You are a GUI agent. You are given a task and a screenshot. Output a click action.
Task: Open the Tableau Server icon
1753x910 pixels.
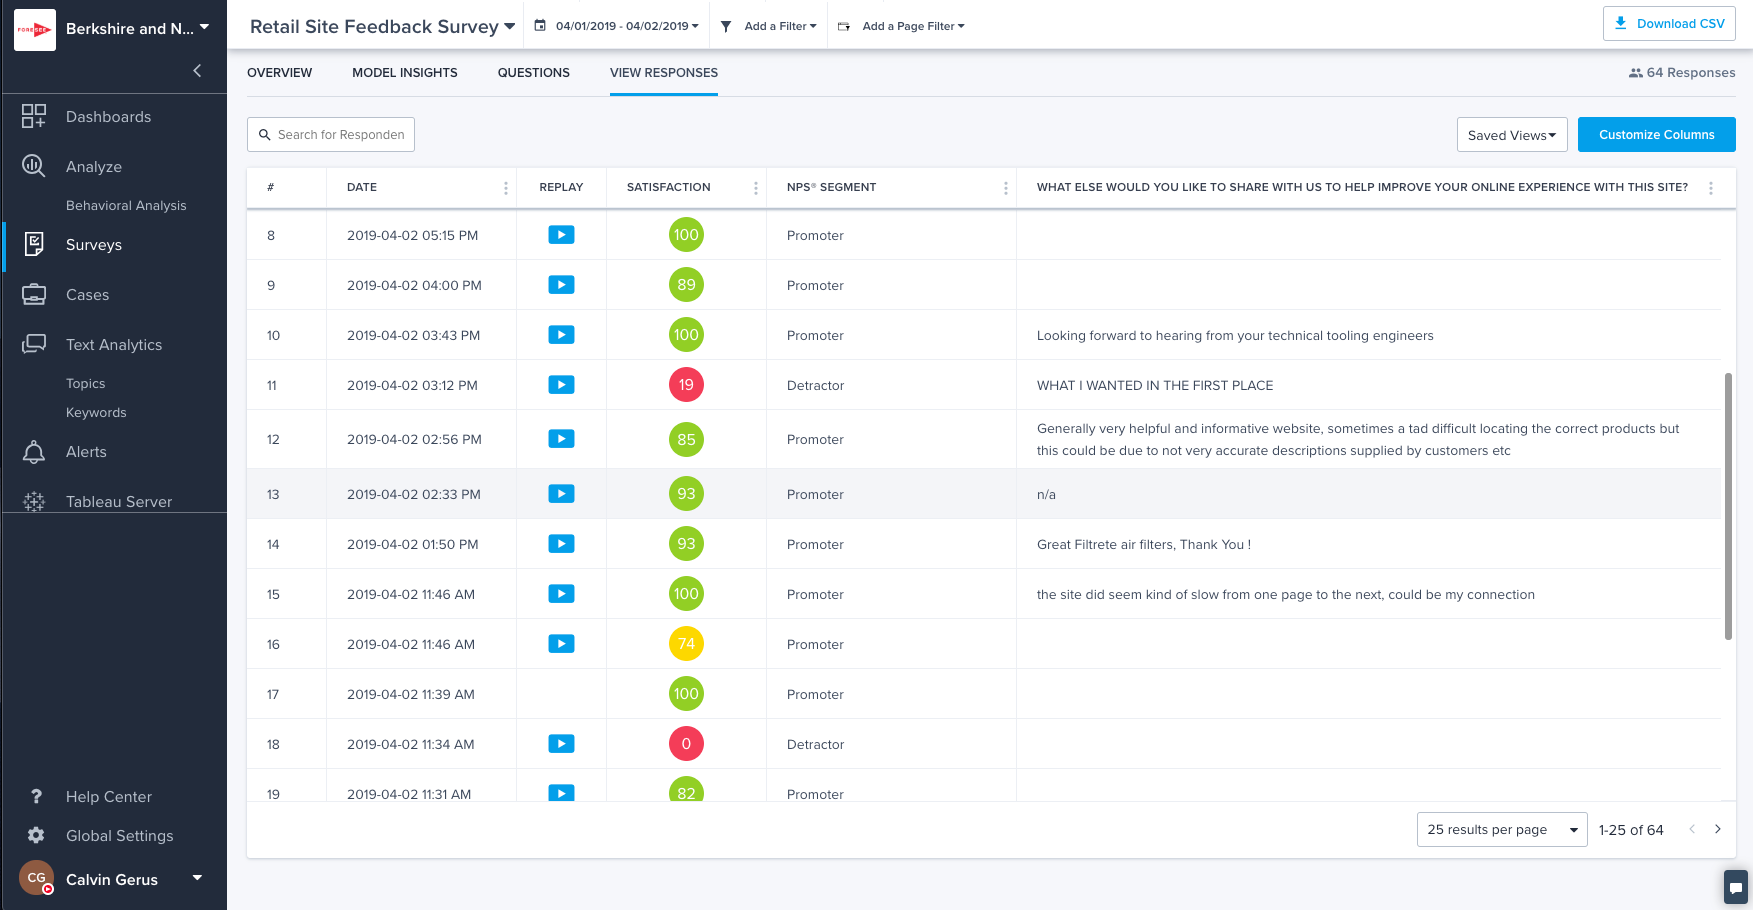click(x=34, y=501)
